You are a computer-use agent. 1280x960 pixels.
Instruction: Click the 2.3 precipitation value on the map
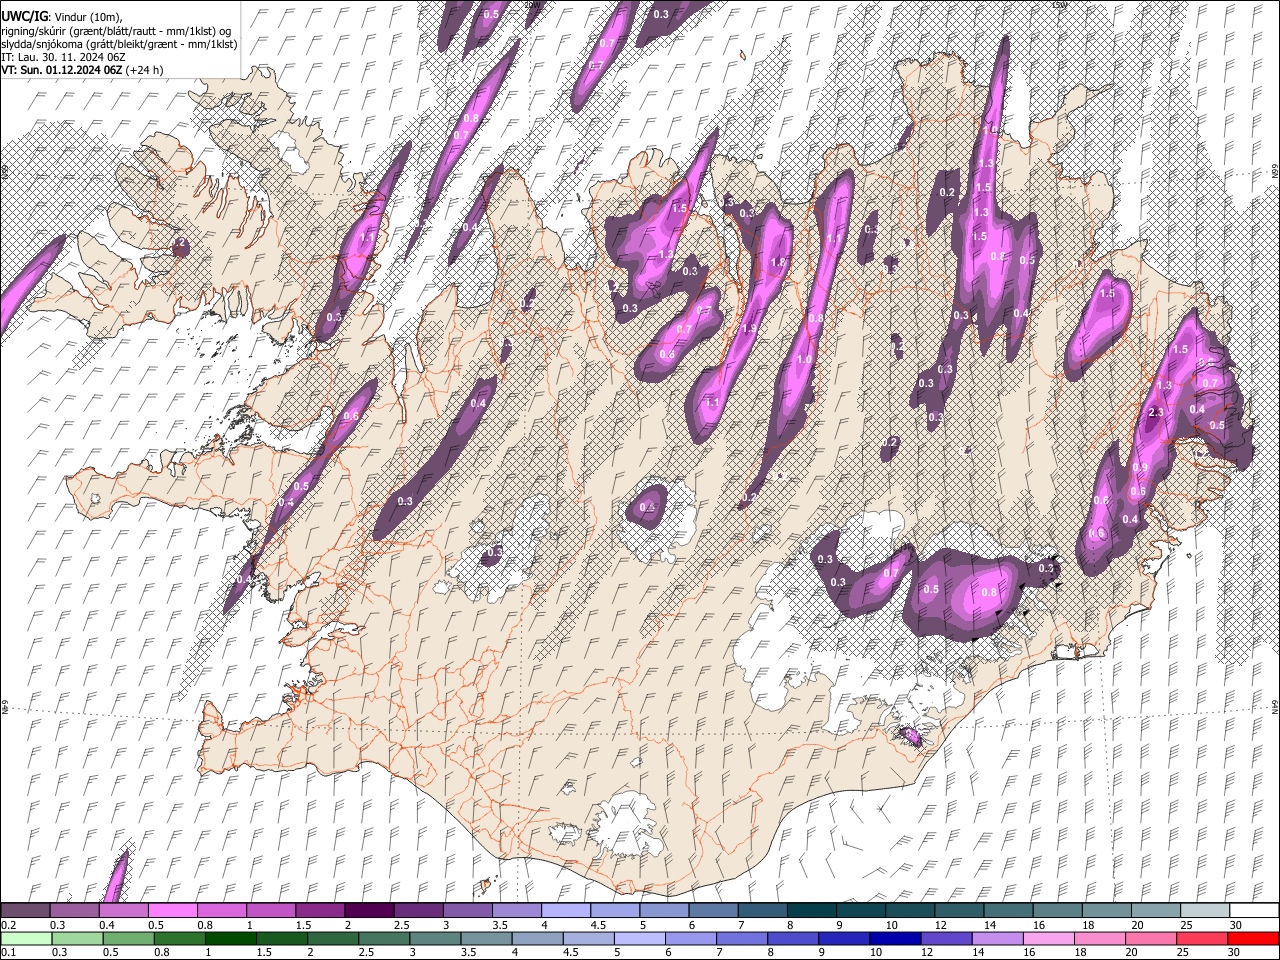[1157, 413]
